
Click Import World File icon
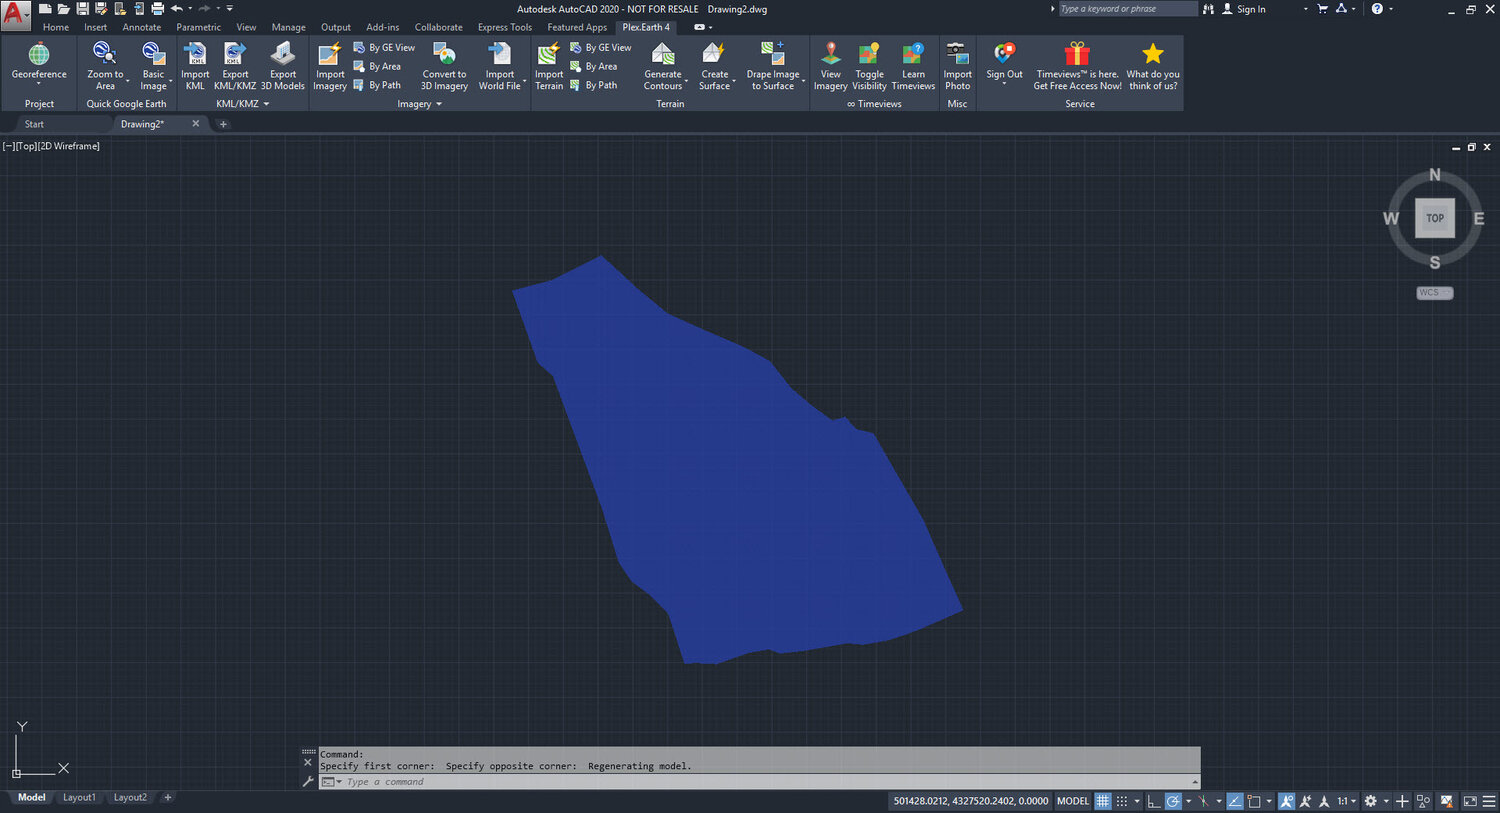click(x=499, y=54)
